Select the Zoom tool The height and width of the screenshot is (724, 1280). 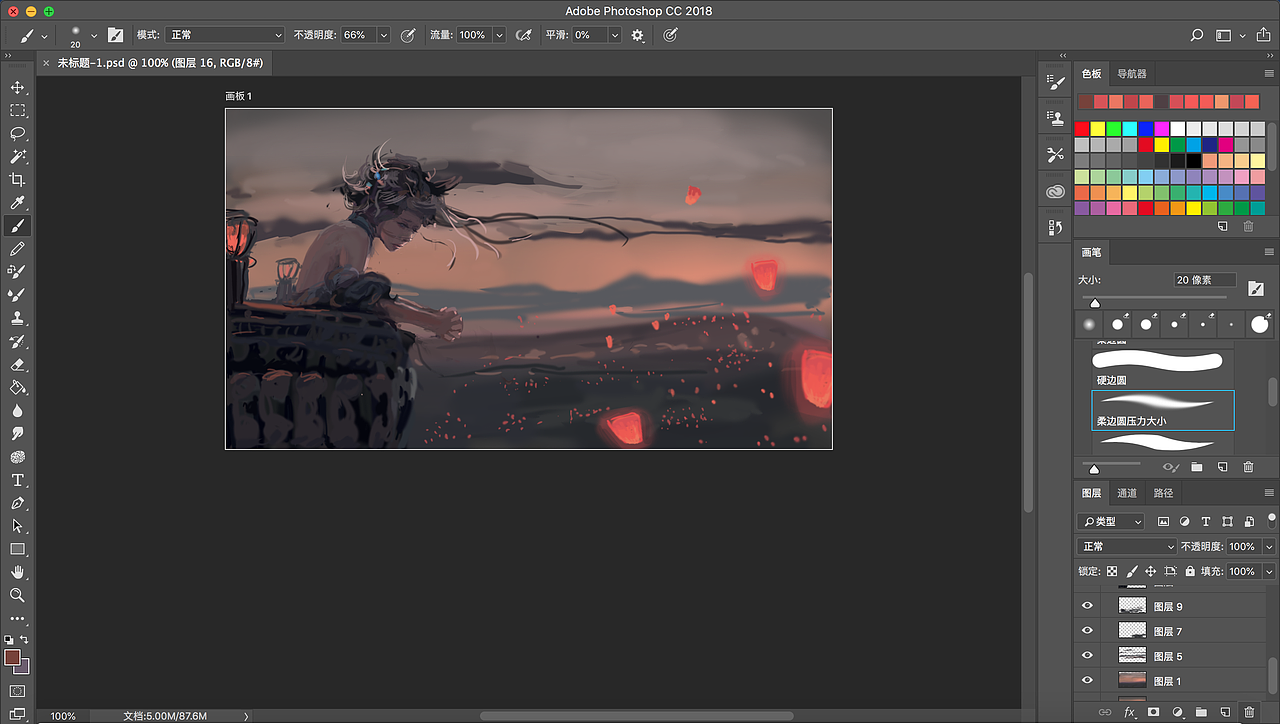(17, 595)
